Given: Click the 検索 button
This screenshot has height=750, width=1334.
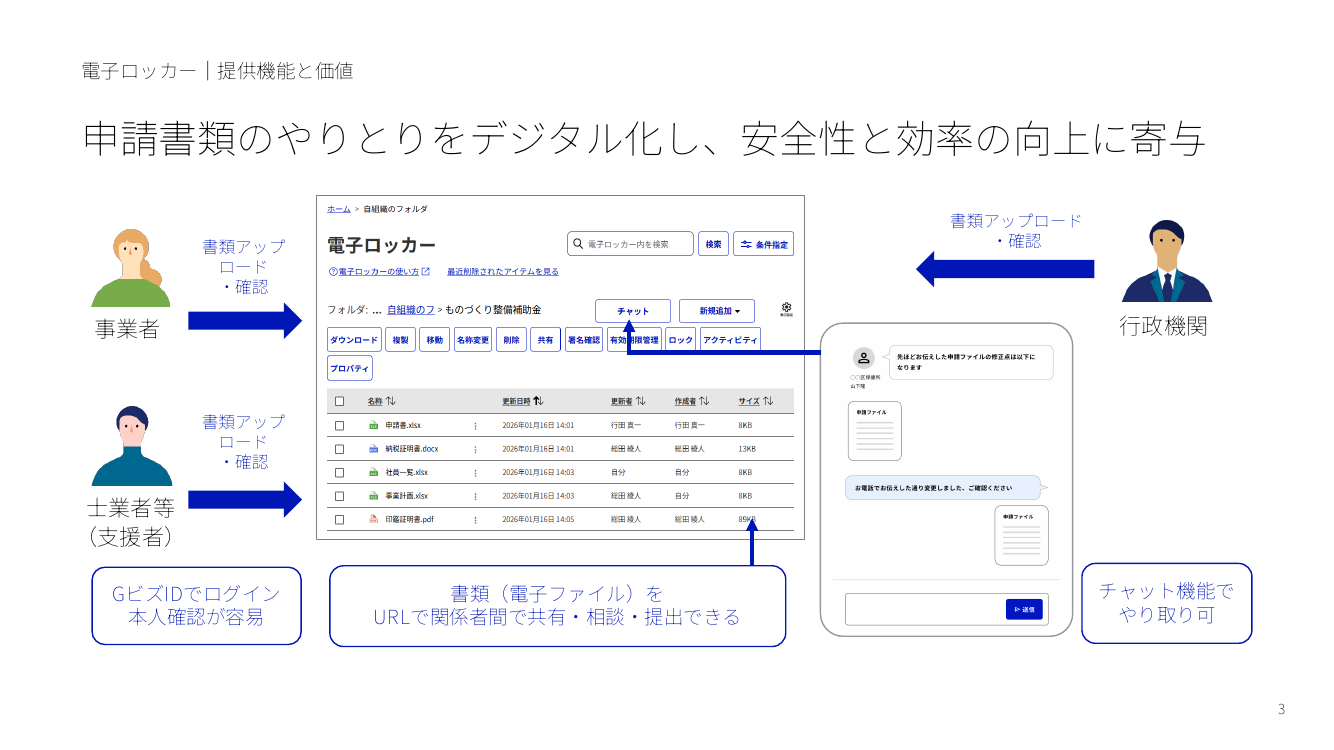Looking at the screenshot, I should (713, 244).
